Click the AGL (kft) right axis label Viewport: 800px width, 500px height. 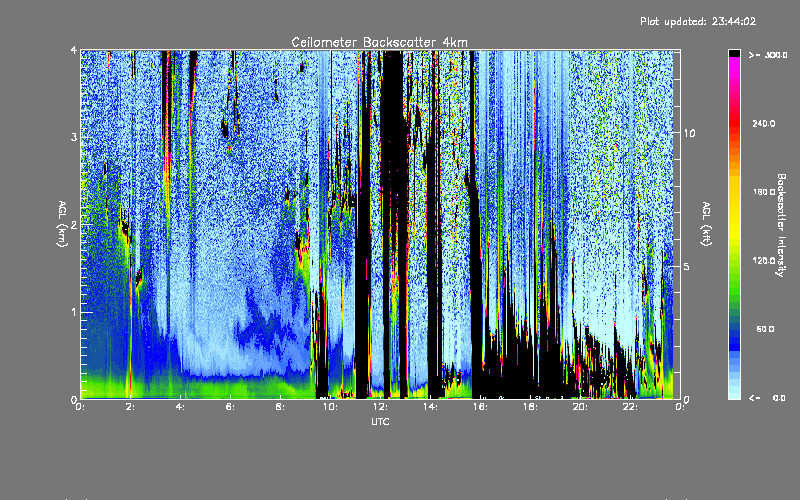706,224
